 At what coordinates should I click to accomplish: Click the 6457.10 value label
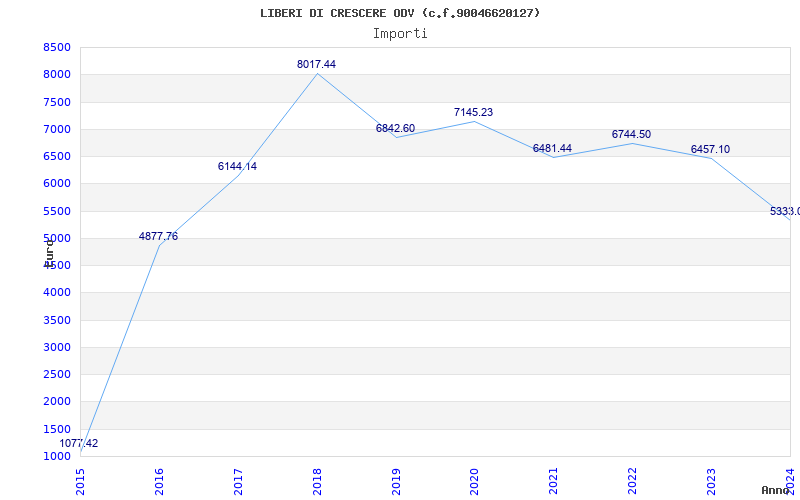tap(710, 149)
